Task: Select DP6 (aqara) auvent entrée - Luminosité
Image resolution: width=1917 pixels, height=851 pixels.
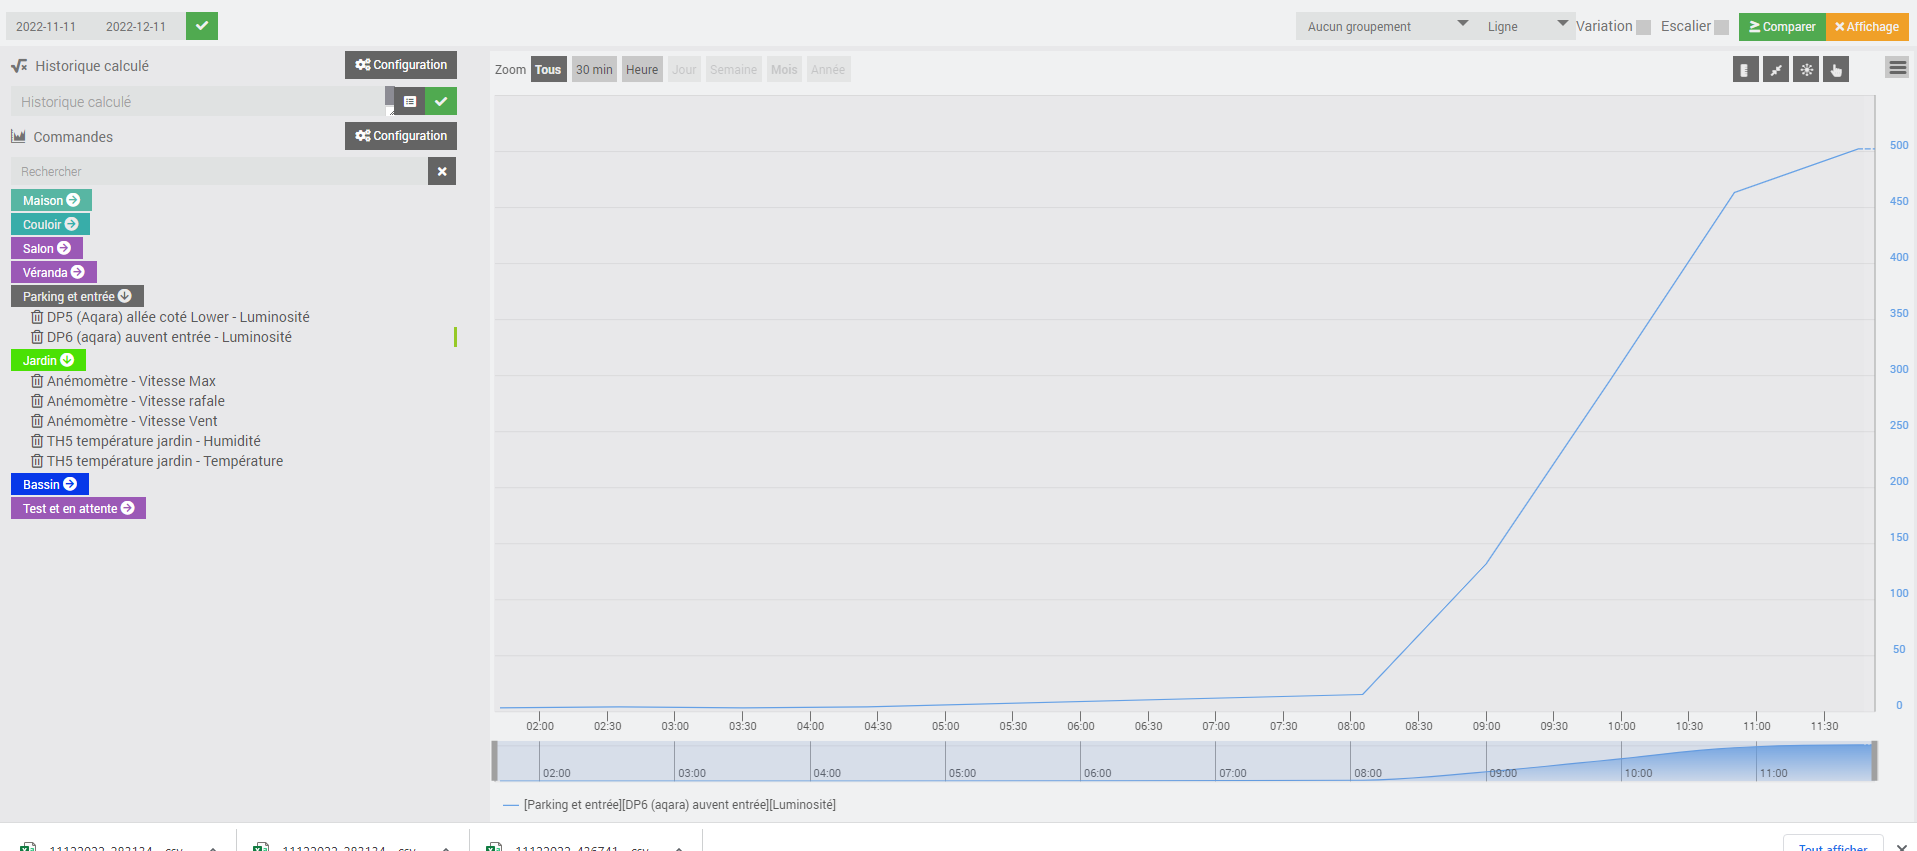Action: point(169,337)
